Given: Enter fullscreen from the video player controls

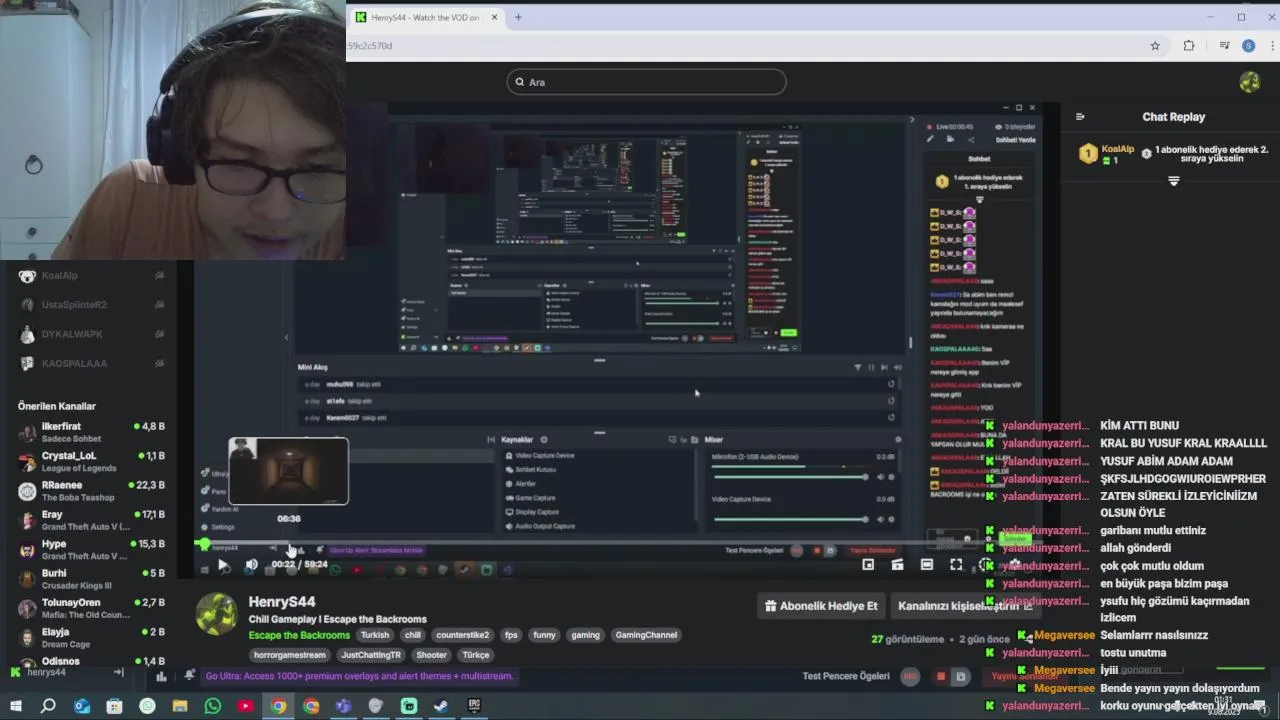Looking at the screenshot, I should [956, 565].
